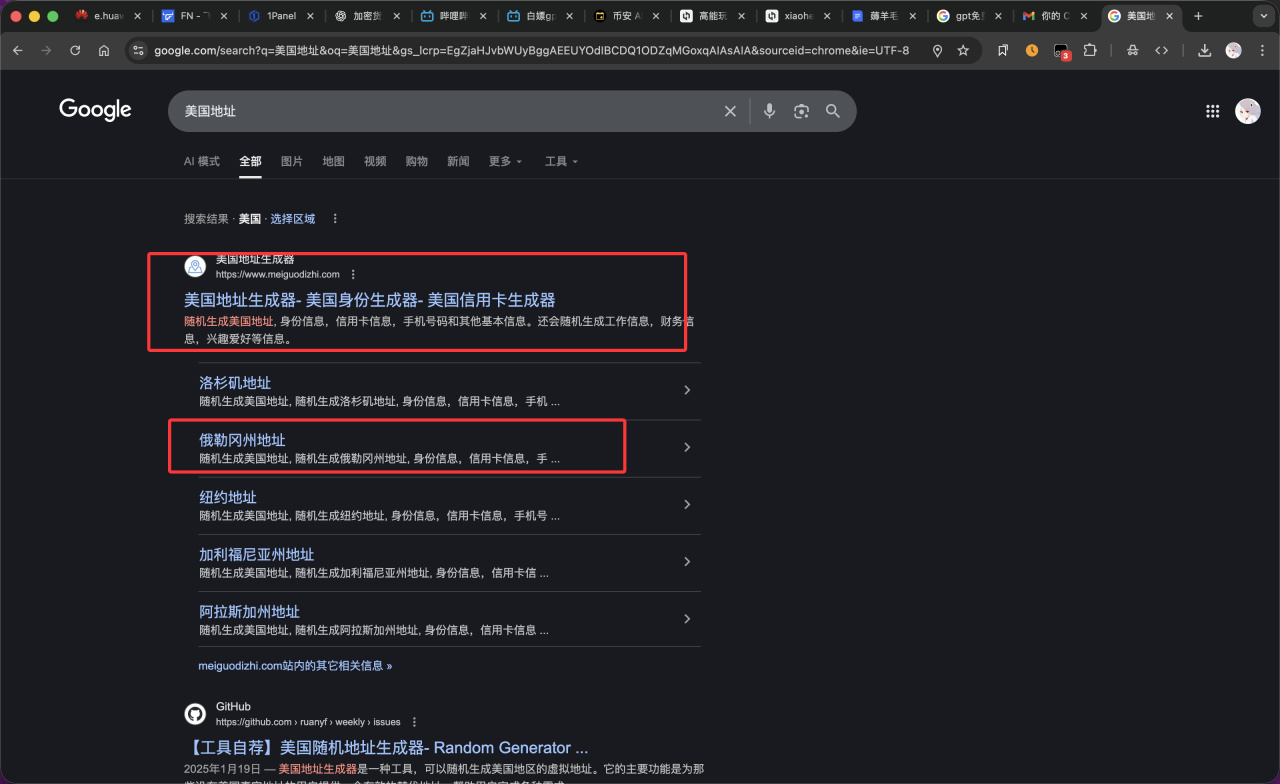Open the Chrome profile avatar in toolbar
Image resolution: width=1280 pixels, height=784 pixels.
point(1234,50)
